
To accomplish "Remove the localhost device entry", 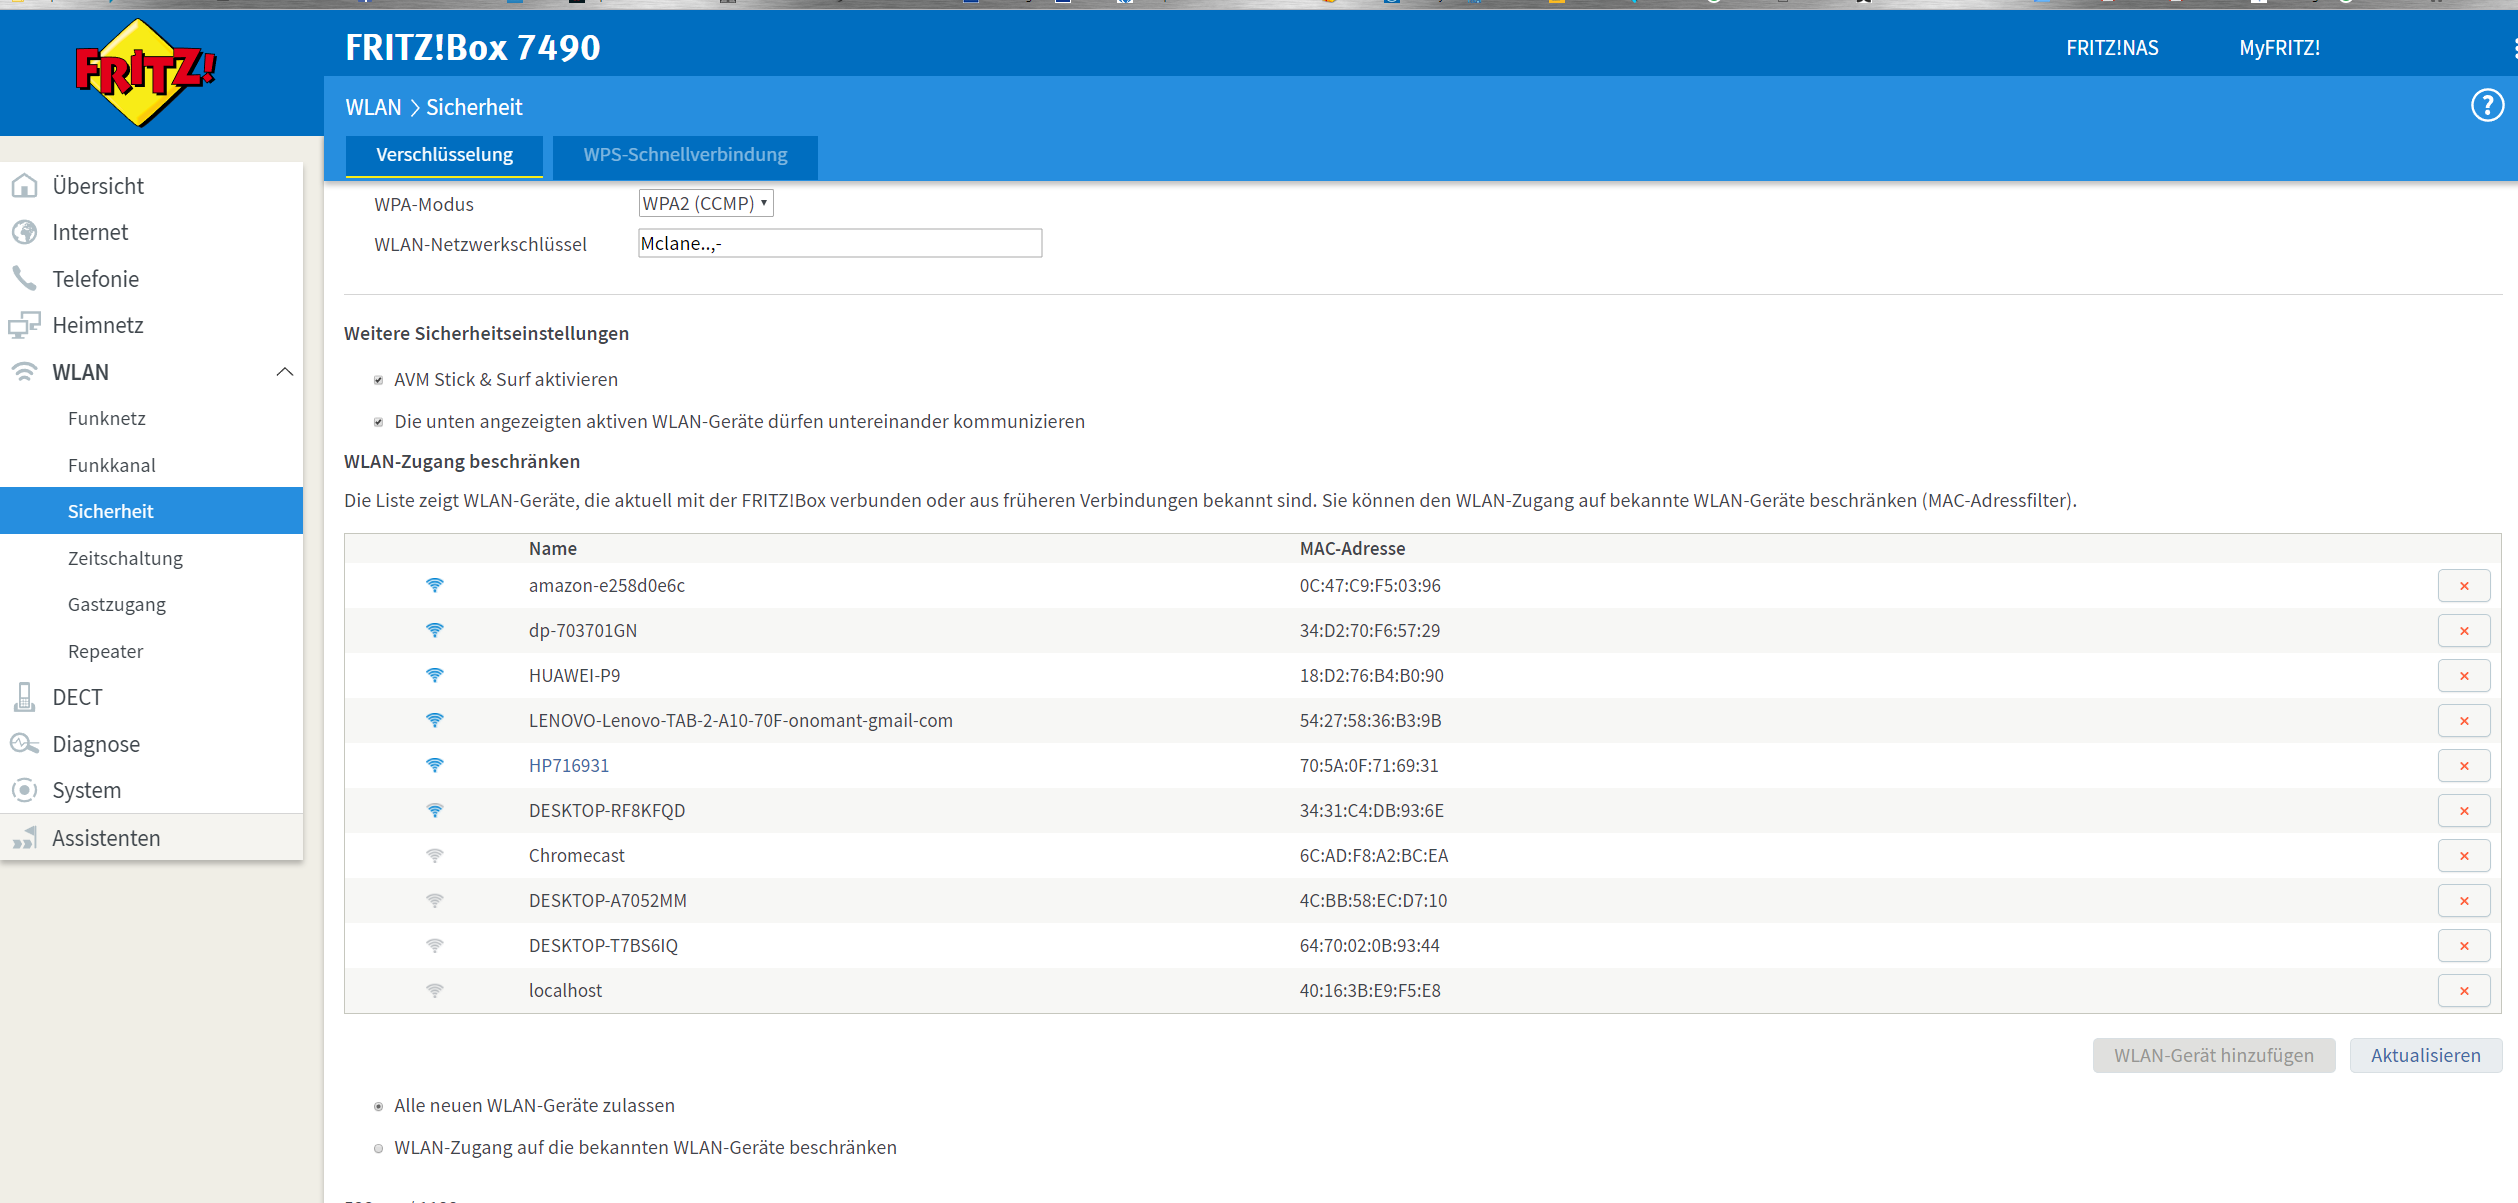I will [x=2464, y=991].
